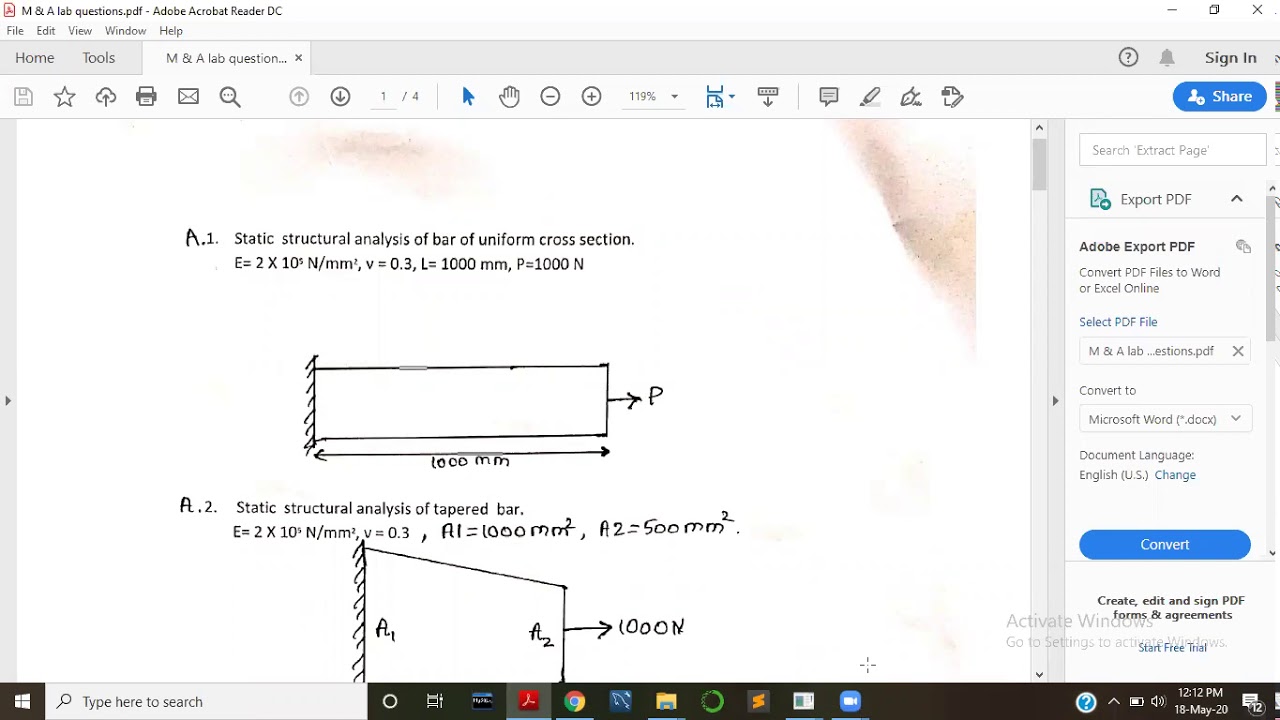The width and height of the screenshot is (1280, 720).
Task: Select the M & A lab question document tab
Action: pyautogui.click(x=226, y=58)
